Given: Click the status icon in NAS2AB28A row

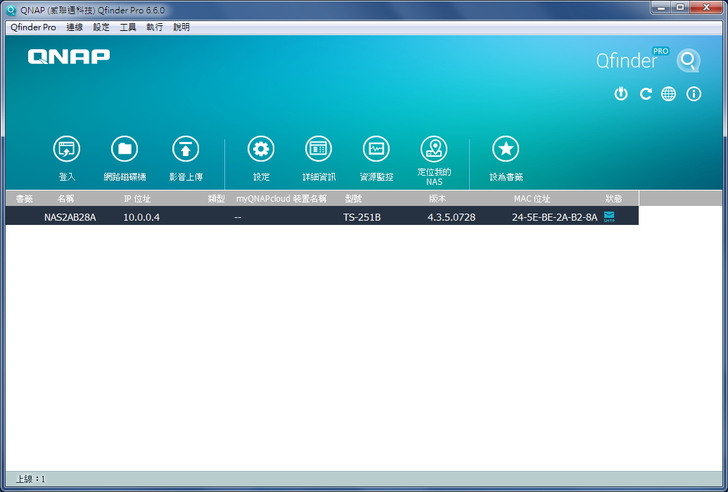Looking at the screenshot, I should [x=609, y=216].
